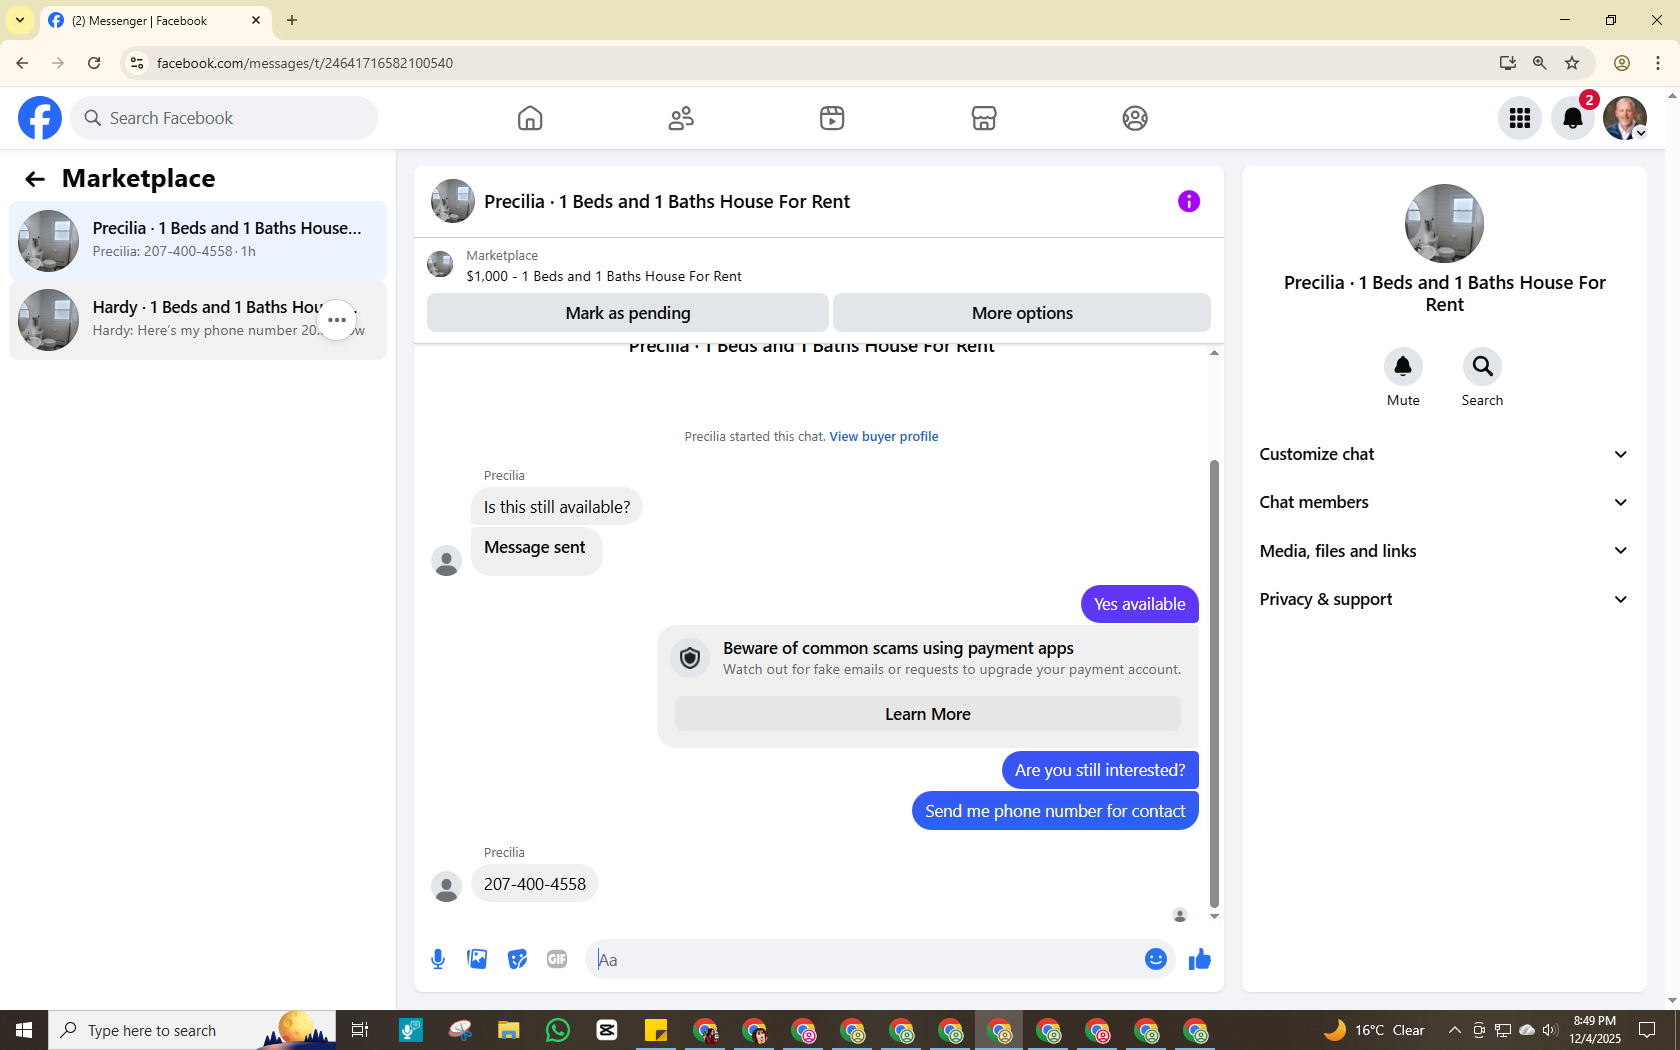Viewport: 1680px width, 1050px height.
Task: Click the Search Facebook field
Action: tap(224, 118)
